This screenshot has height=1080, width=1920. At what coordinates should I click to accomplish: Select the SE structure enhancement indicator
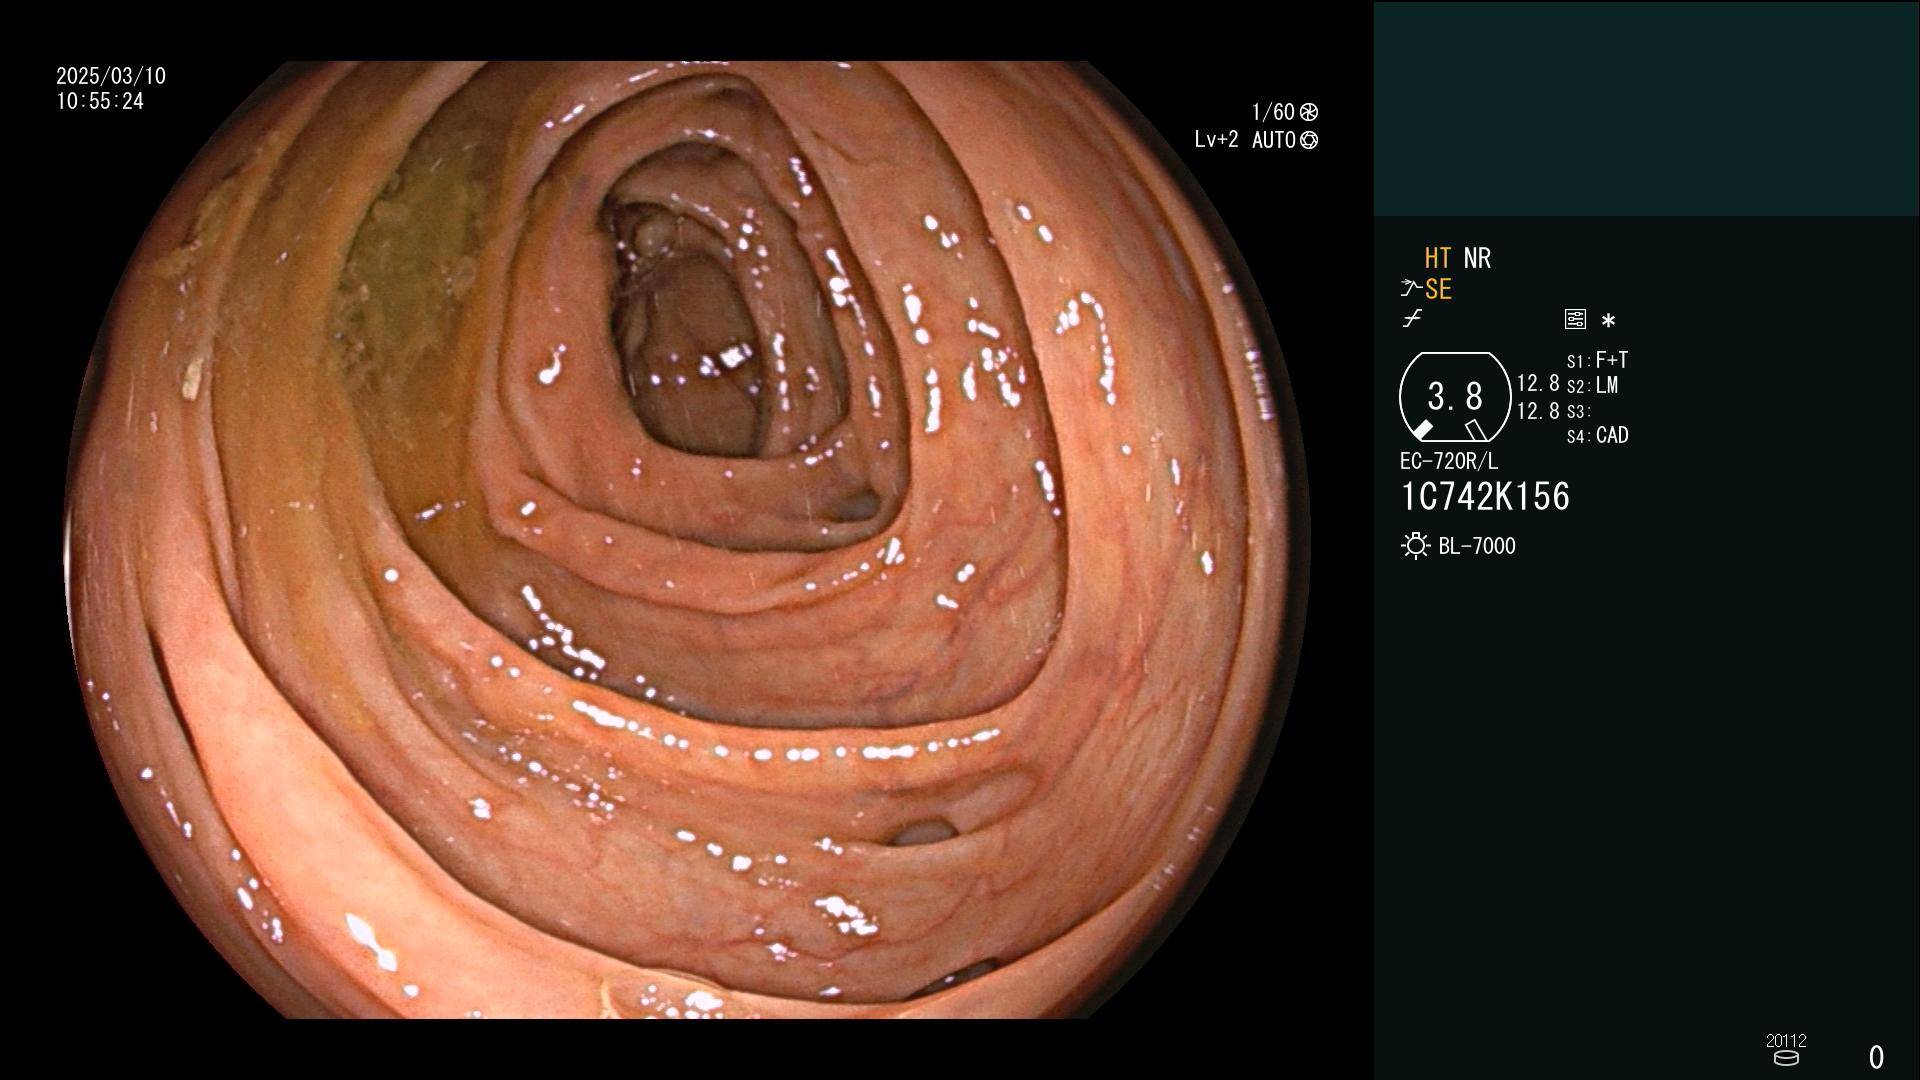(x=1438, y=290)
